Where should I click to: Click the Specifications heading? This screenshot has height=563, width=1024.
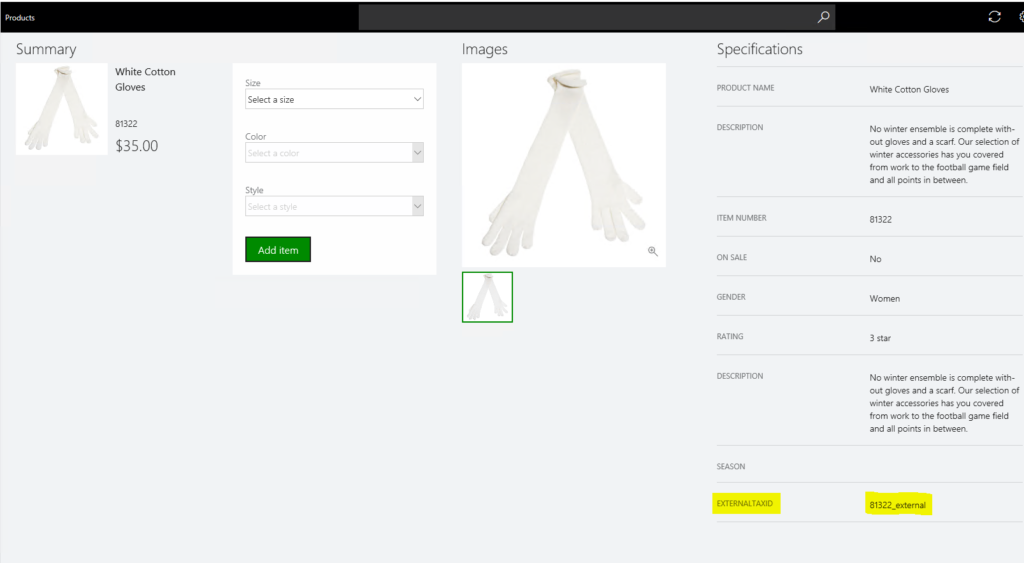pyautogui.click(x=760, y=49)
